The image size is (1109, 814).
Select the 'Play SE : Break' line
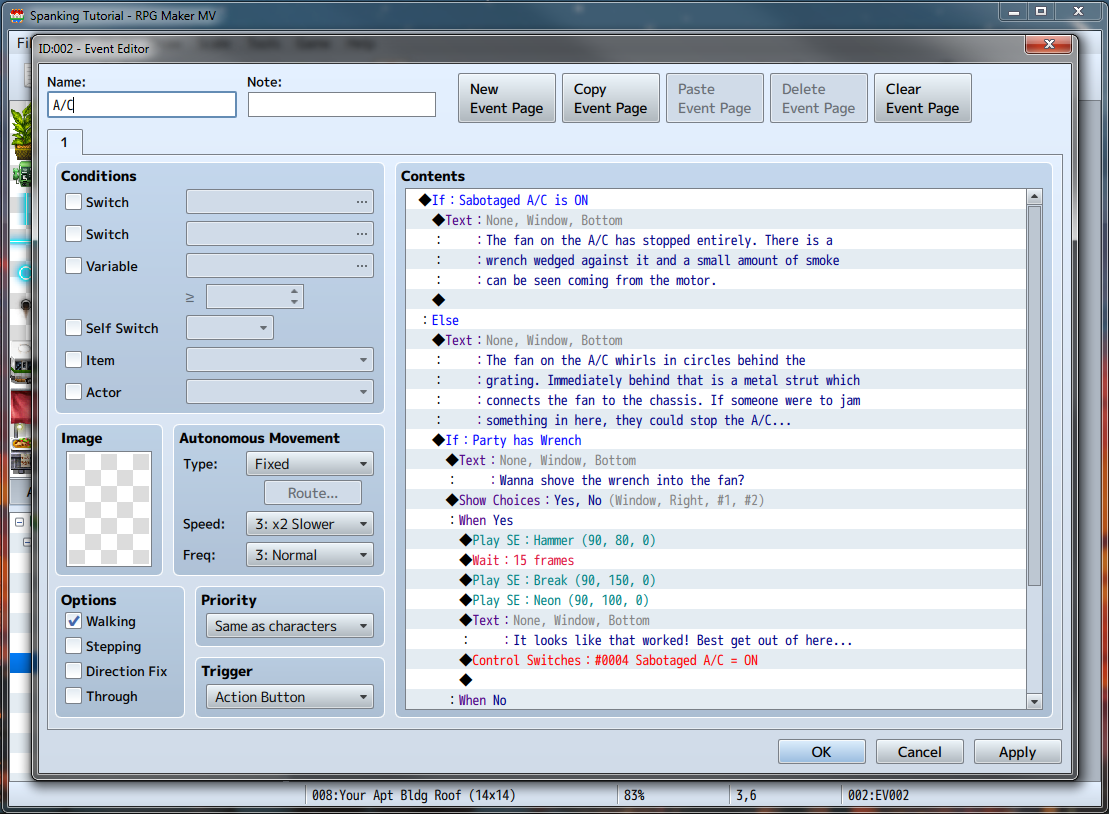coord(716,580)
